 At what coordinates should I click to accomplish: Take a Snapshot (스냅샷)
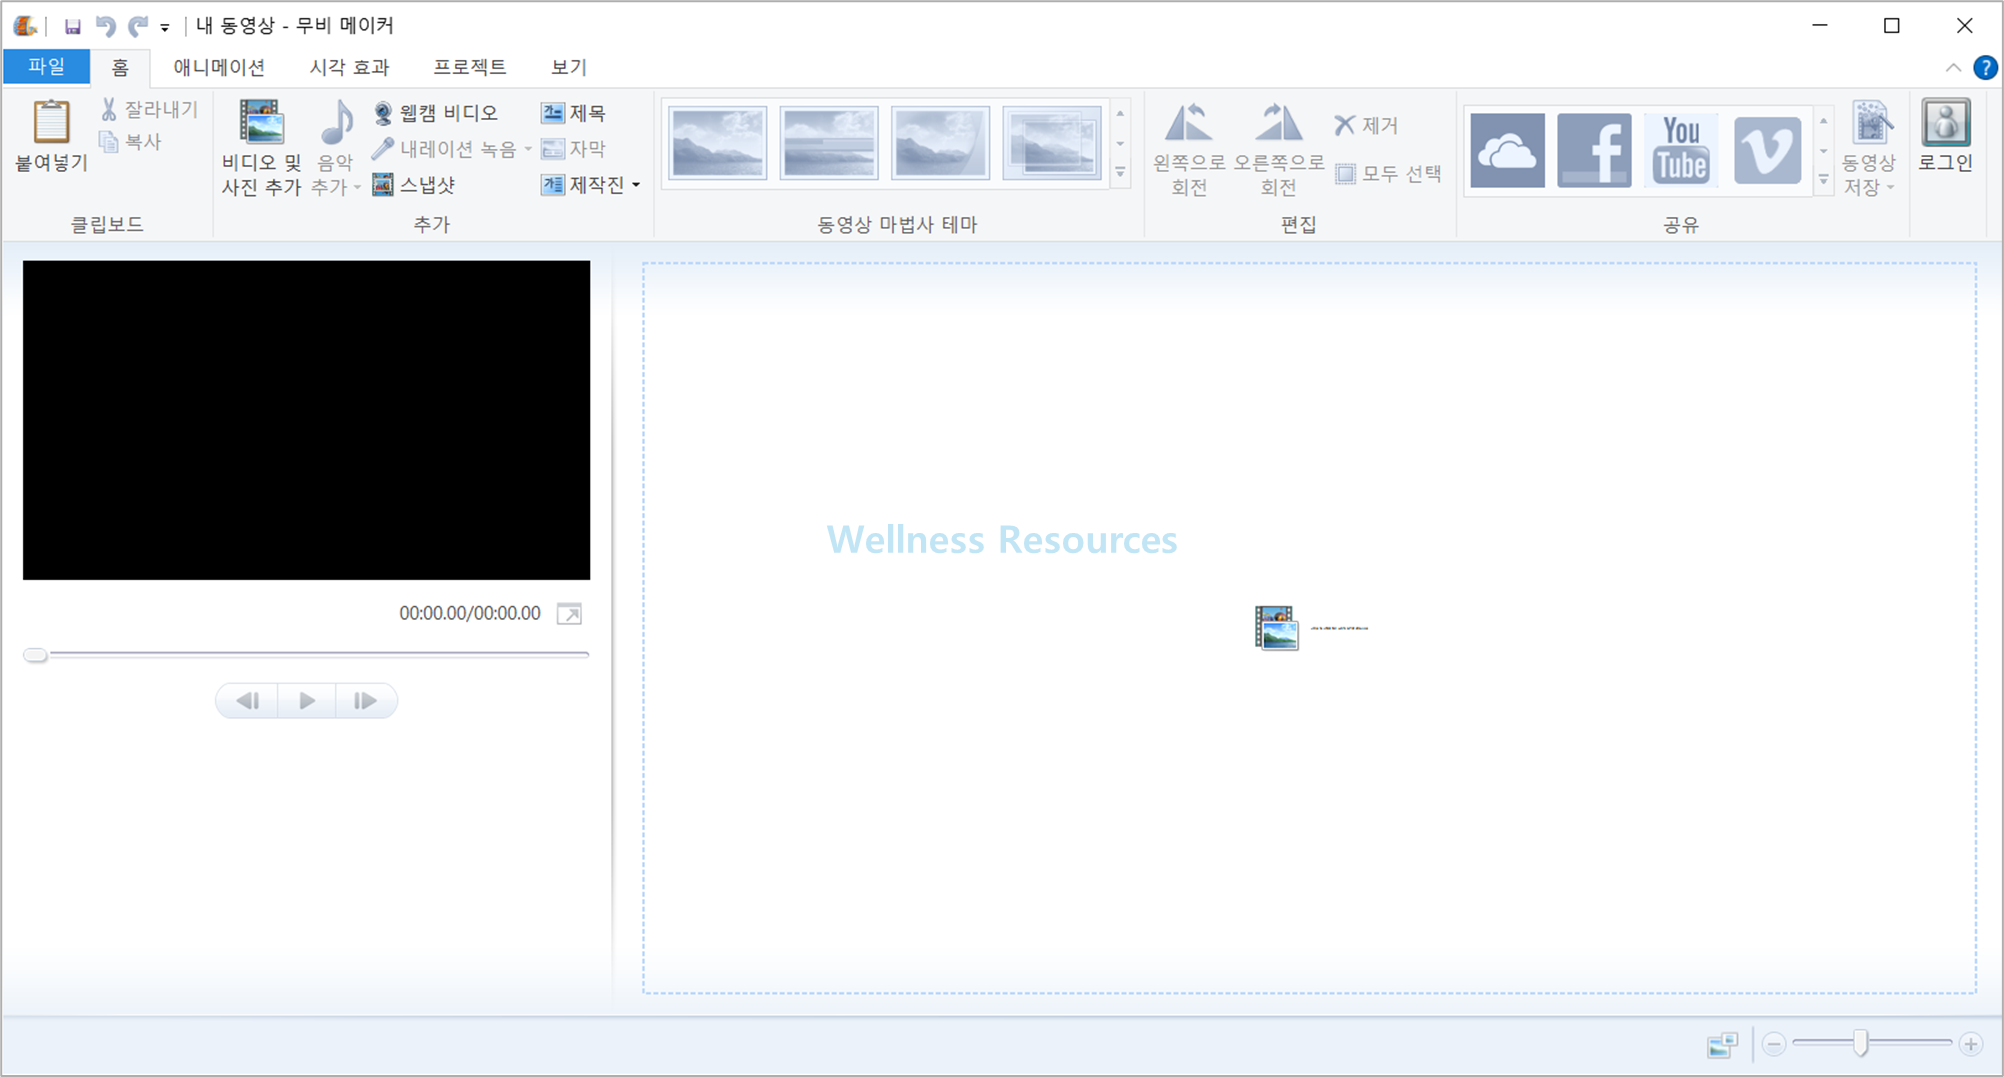click(414, 185)
